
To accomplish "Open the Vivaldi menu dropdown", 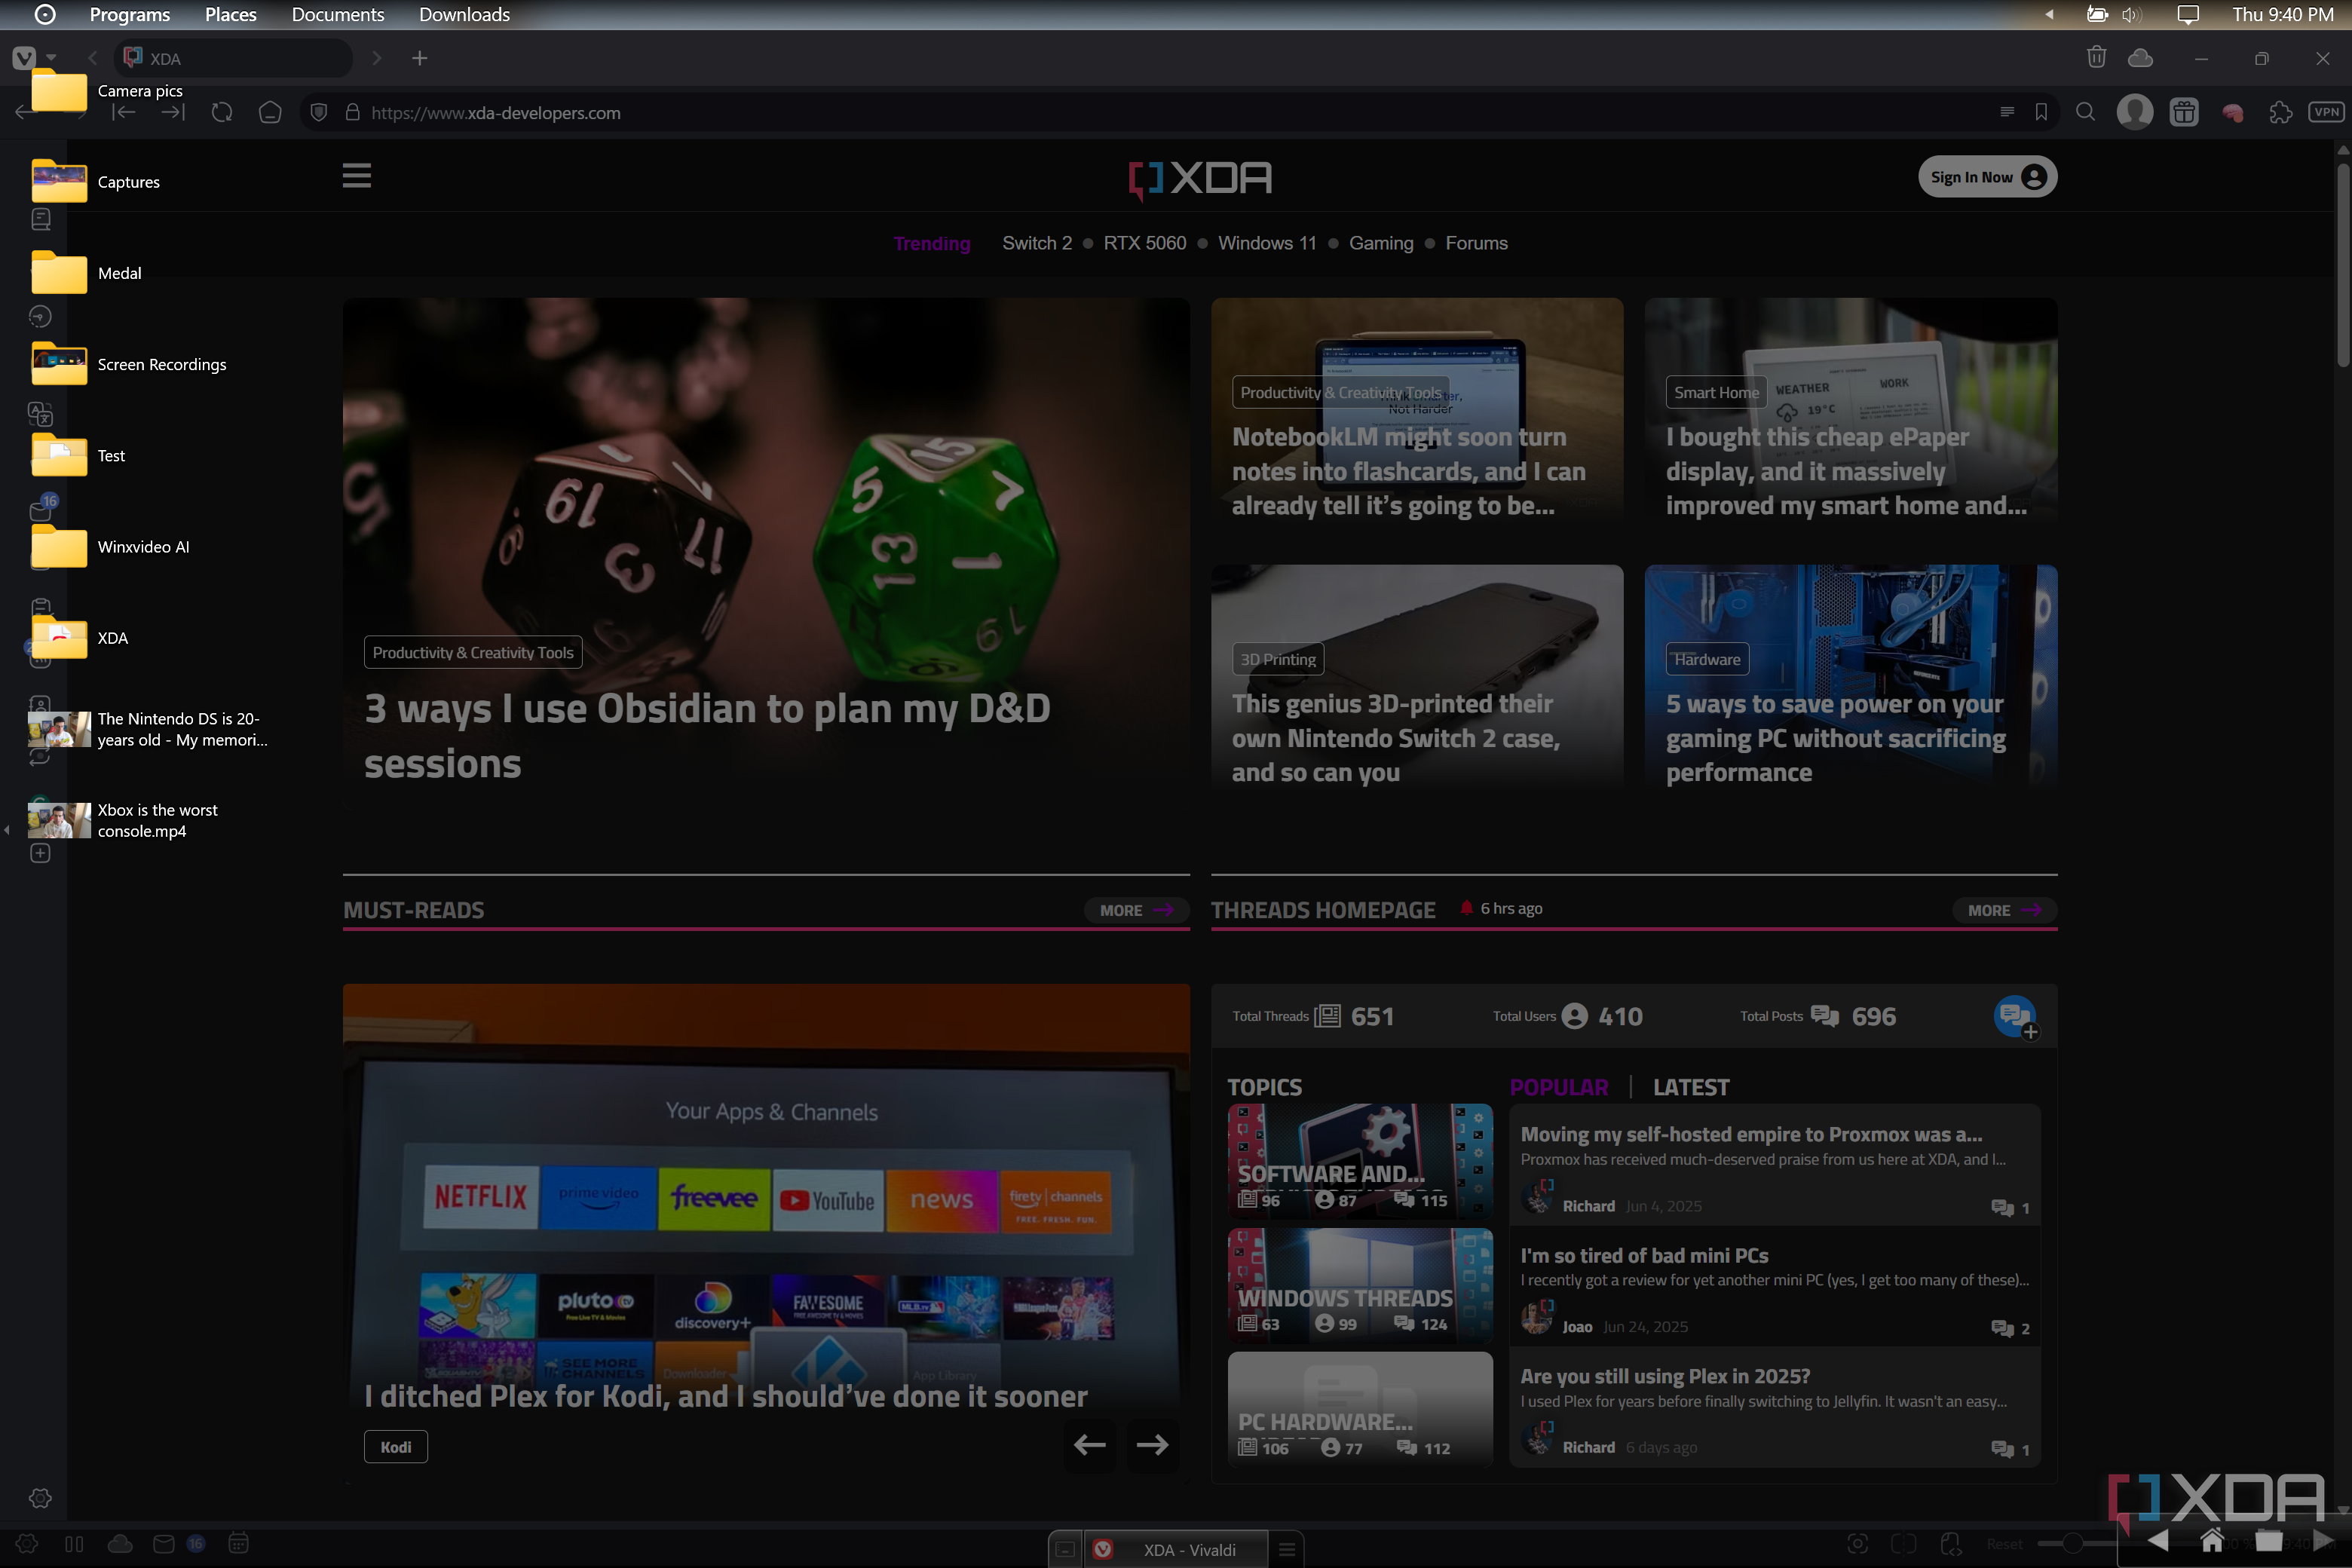I will click(24, 58).
